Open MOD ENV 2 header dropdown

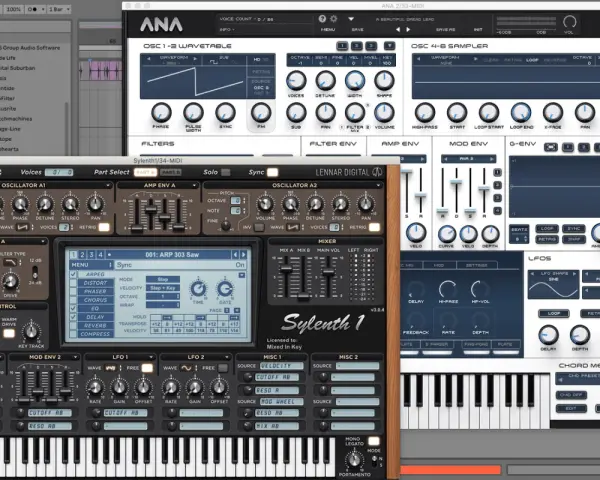point(76,357)
